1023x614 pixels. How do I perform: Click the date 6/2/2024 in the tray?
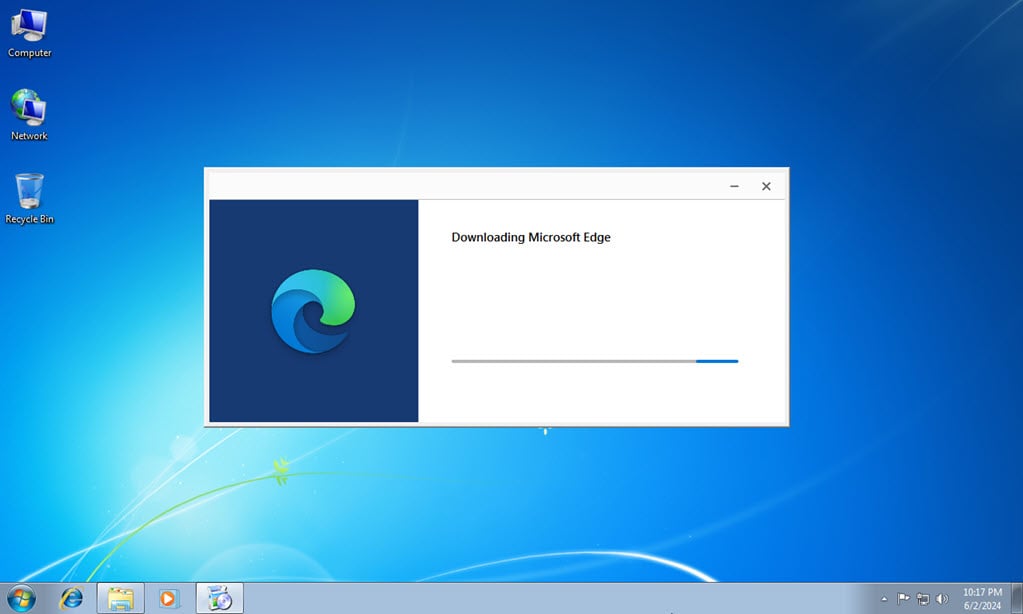[x=981, y=605]
